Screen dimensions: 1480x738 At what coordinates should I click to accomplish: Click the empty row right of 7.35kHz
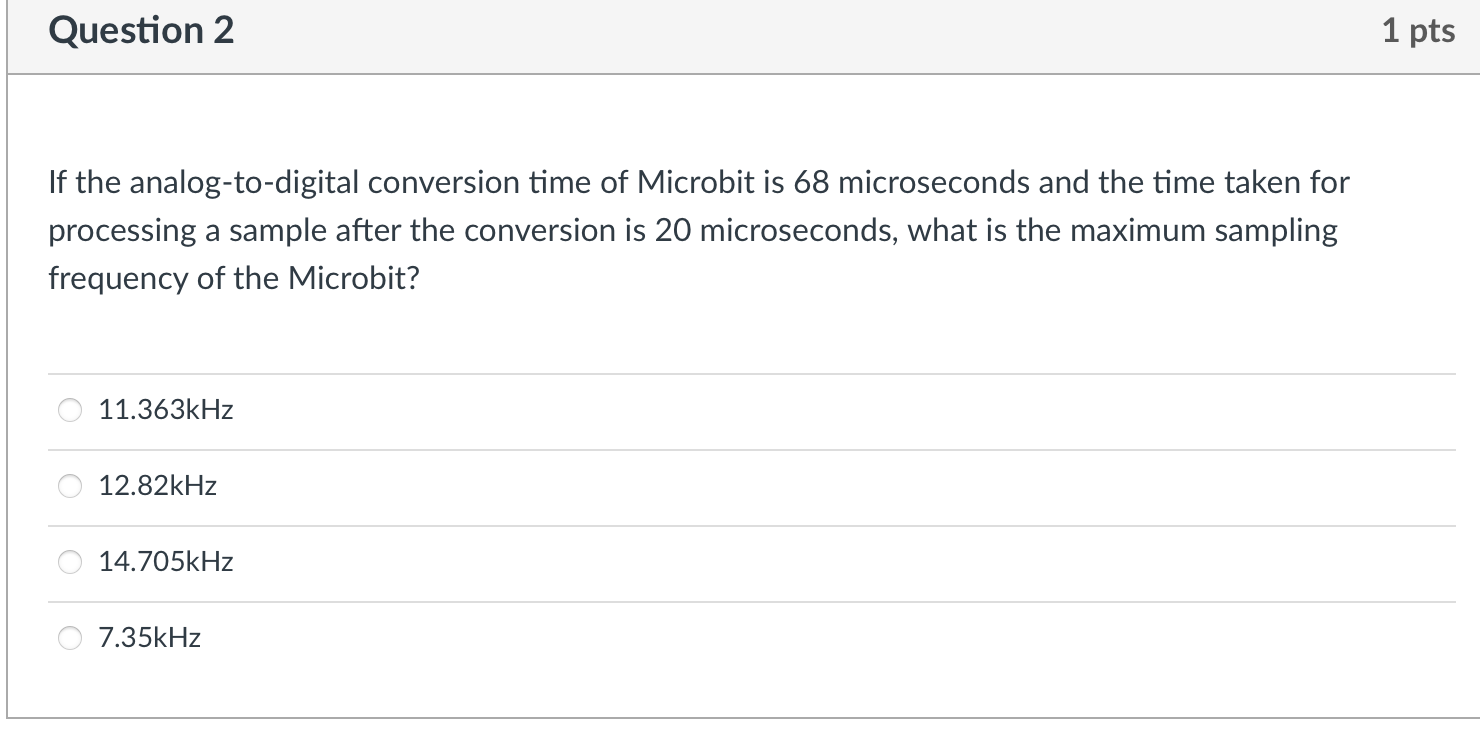(x=800, y=638)
